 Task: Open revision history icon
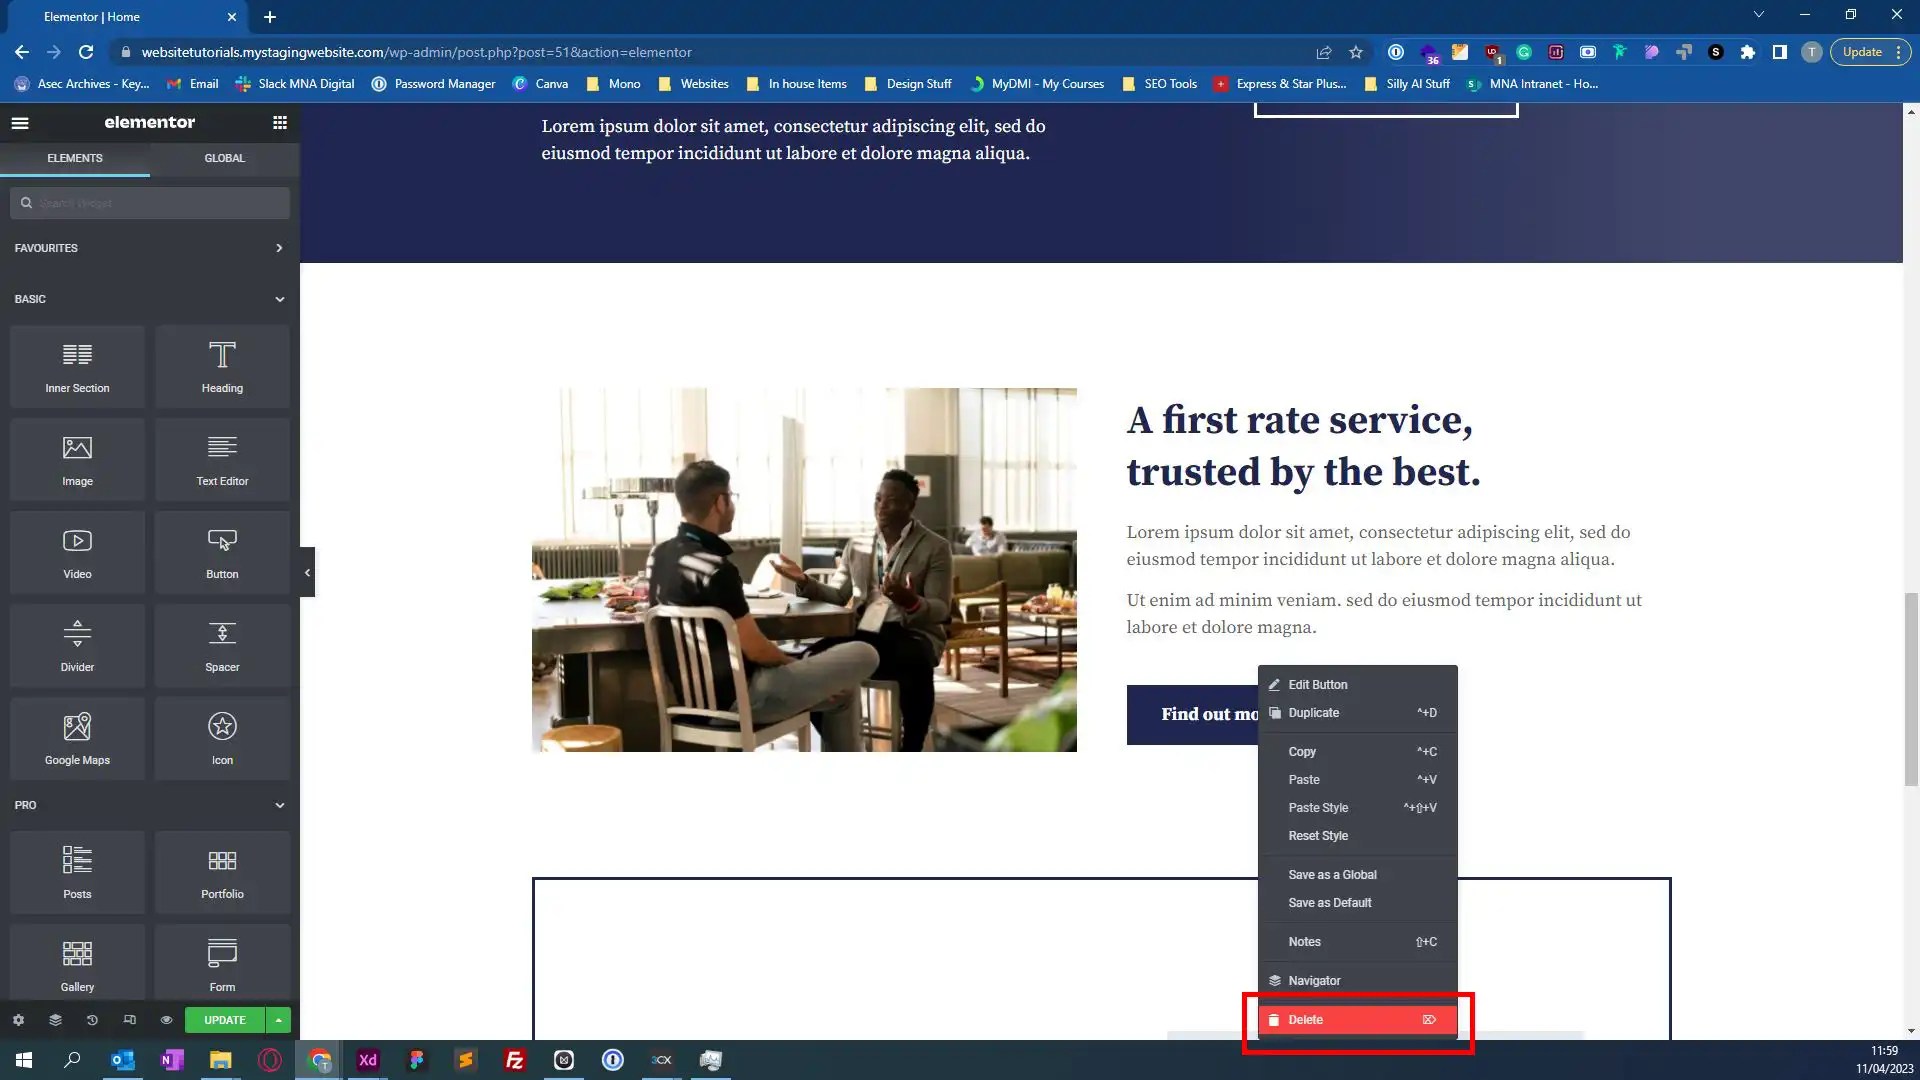tap(92, 1020)
